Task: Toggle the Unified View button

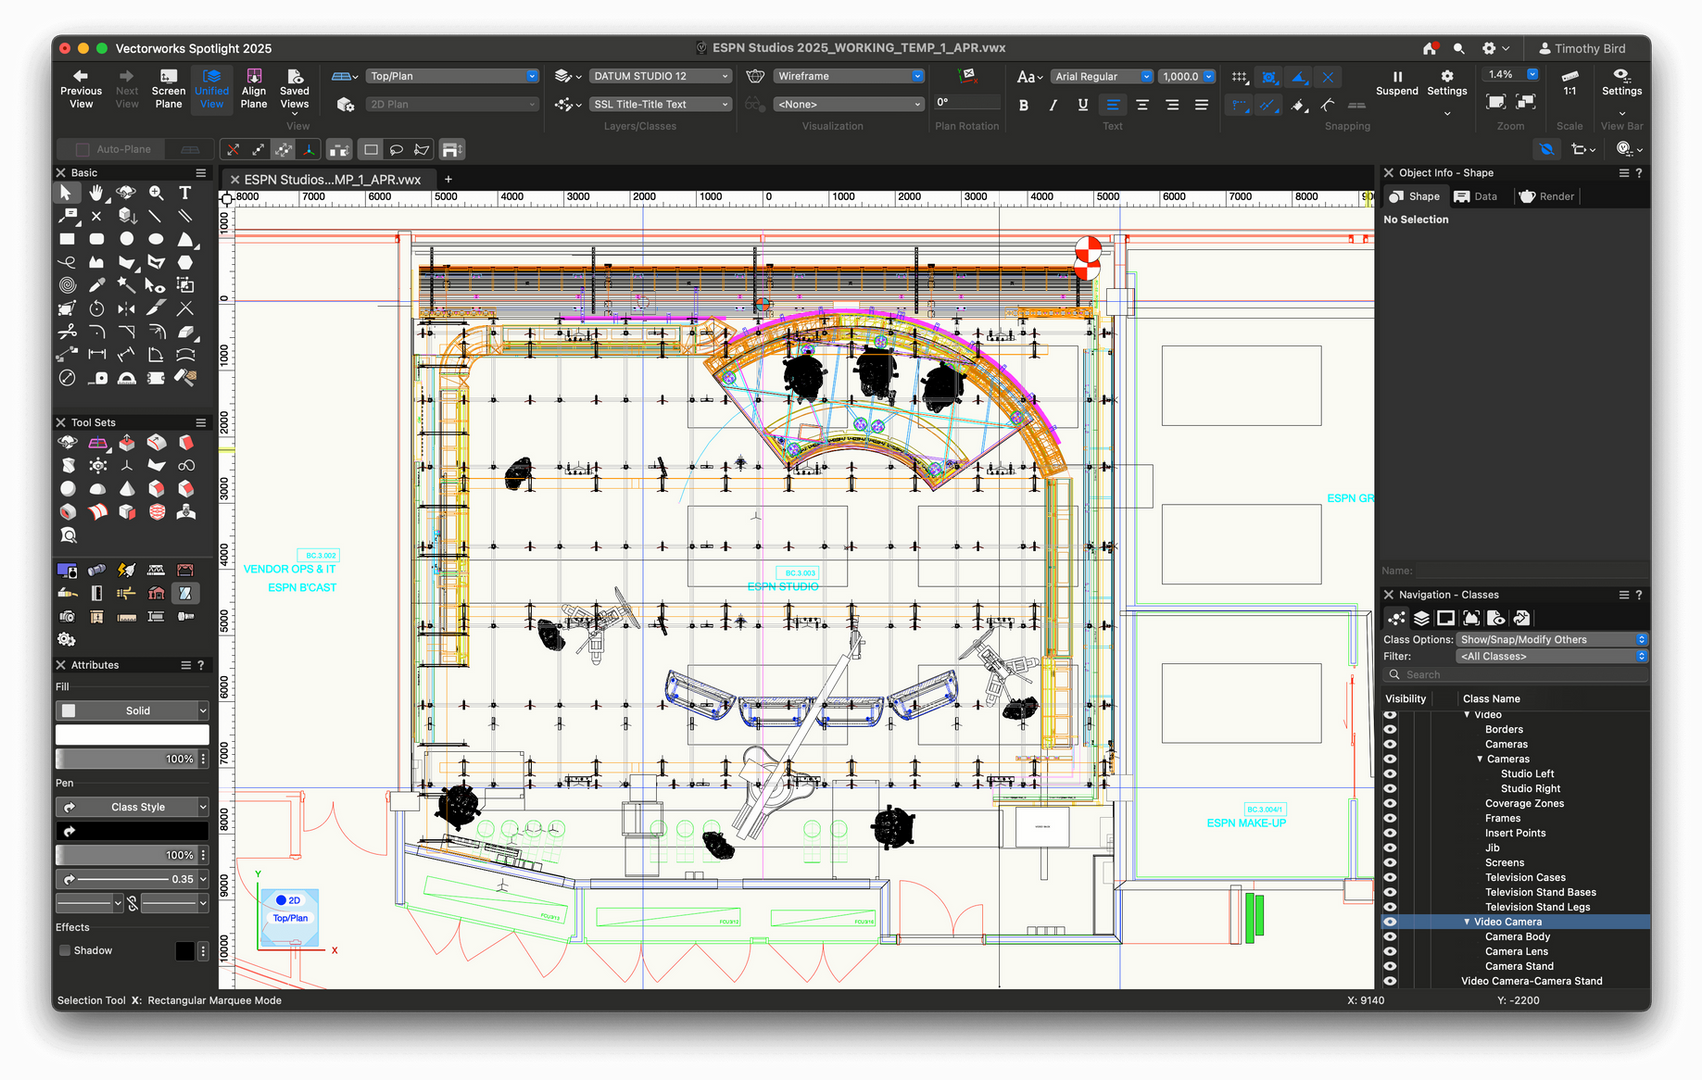Action: tap(212, 89)
